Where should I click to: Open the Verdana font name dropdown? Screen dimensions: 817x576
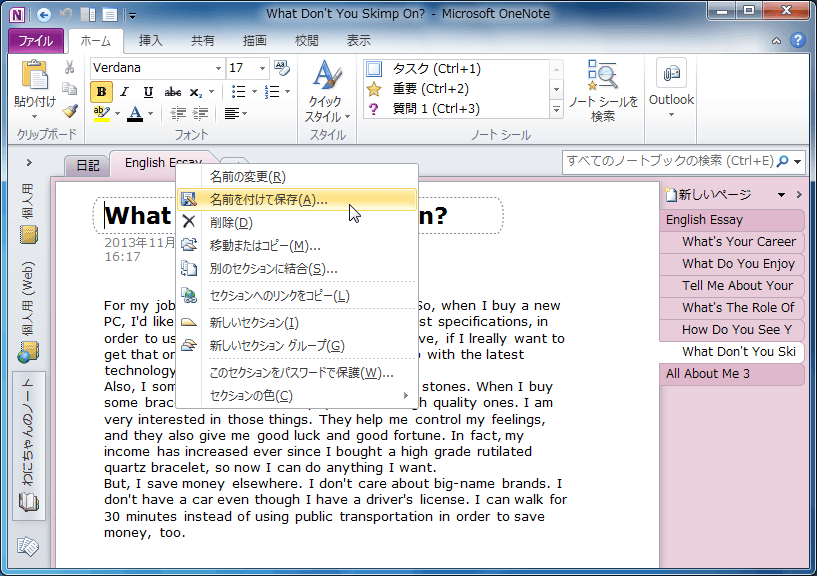click(218, 68)
